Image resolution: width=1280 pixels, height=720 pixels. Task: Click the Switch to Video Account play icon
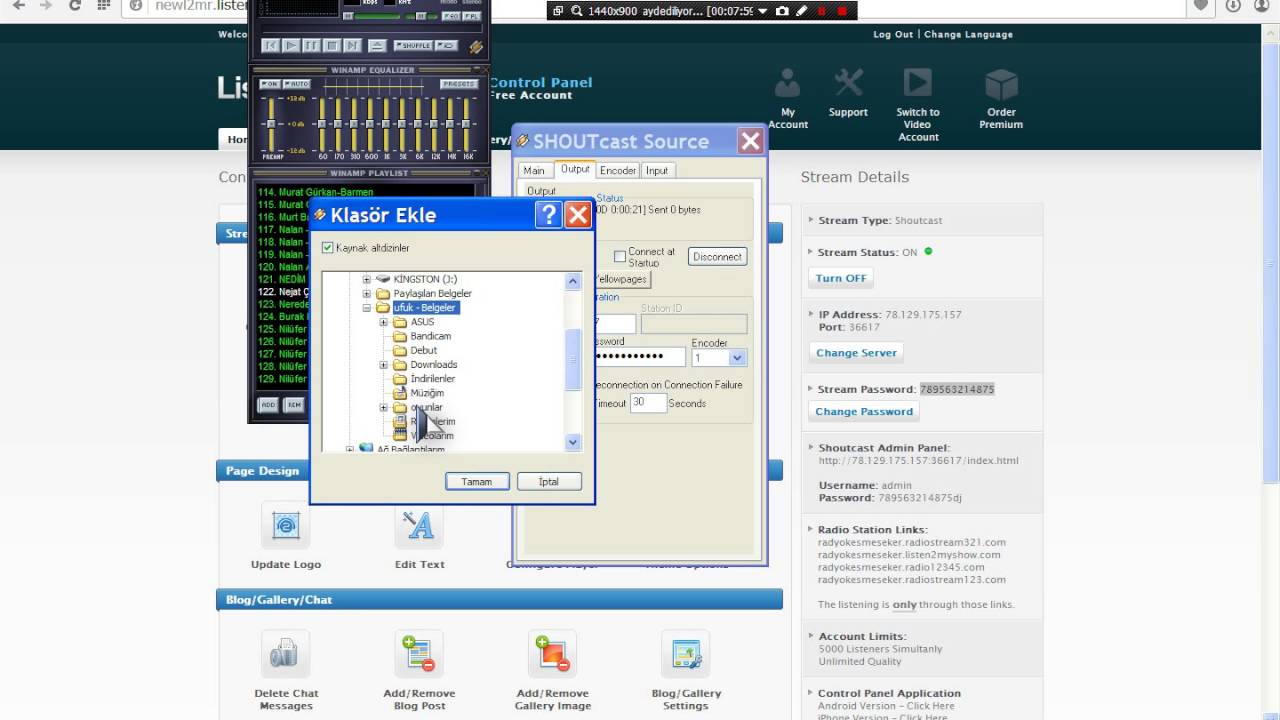[x=917, y=83]
